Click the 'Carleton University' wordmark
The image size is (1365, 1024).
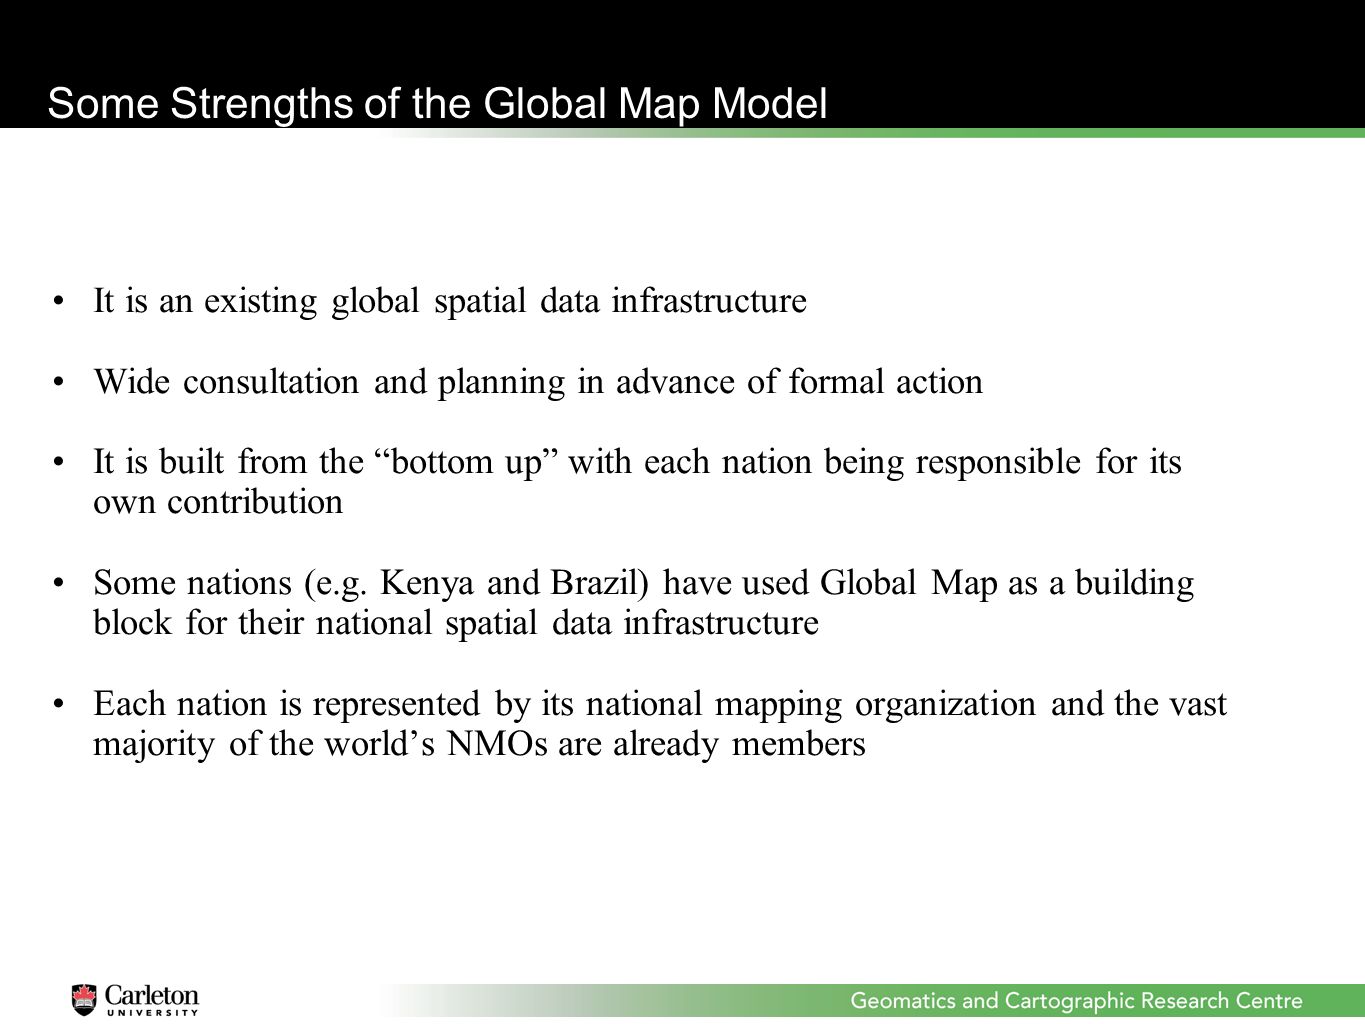152,999
